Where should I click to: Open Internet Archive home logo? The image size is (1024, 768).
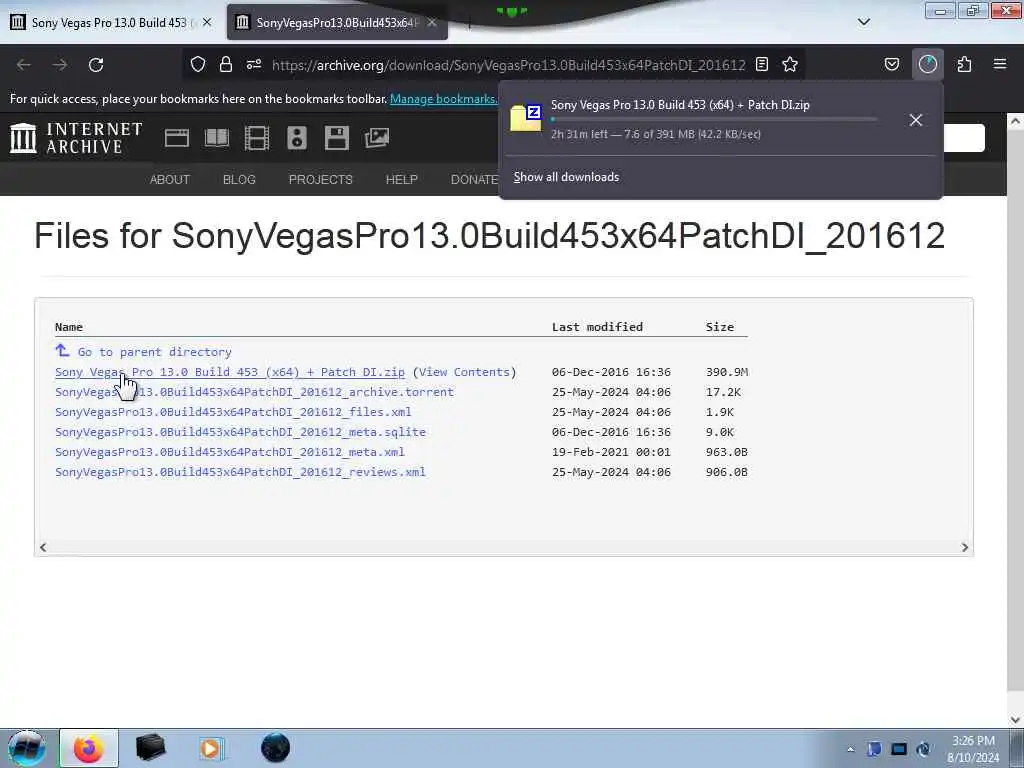point(76,138)
